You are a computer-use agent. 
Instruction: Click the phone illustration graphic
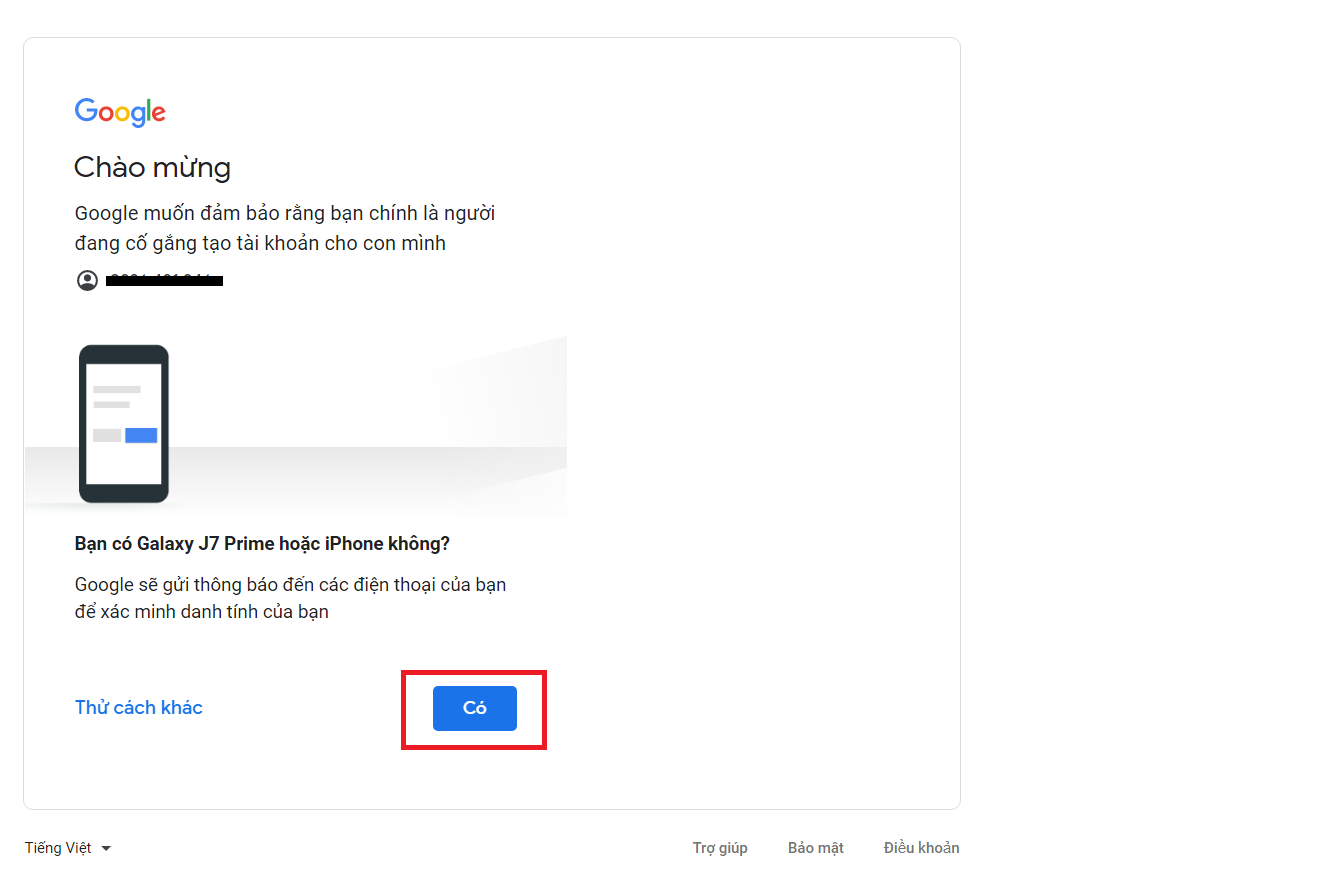pyautogui.click(x=123, y=424)
